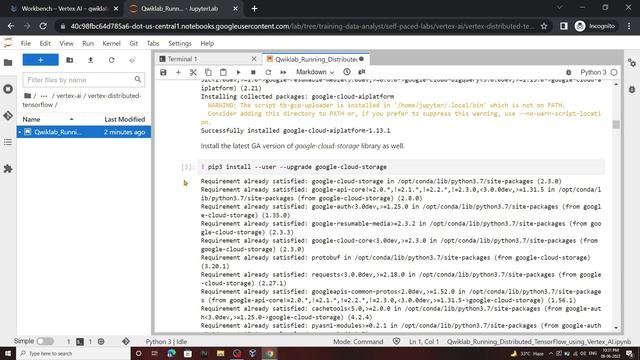Switch to Workbench Vertex AI browser tab
640x360 pixels.
[64, 8]
